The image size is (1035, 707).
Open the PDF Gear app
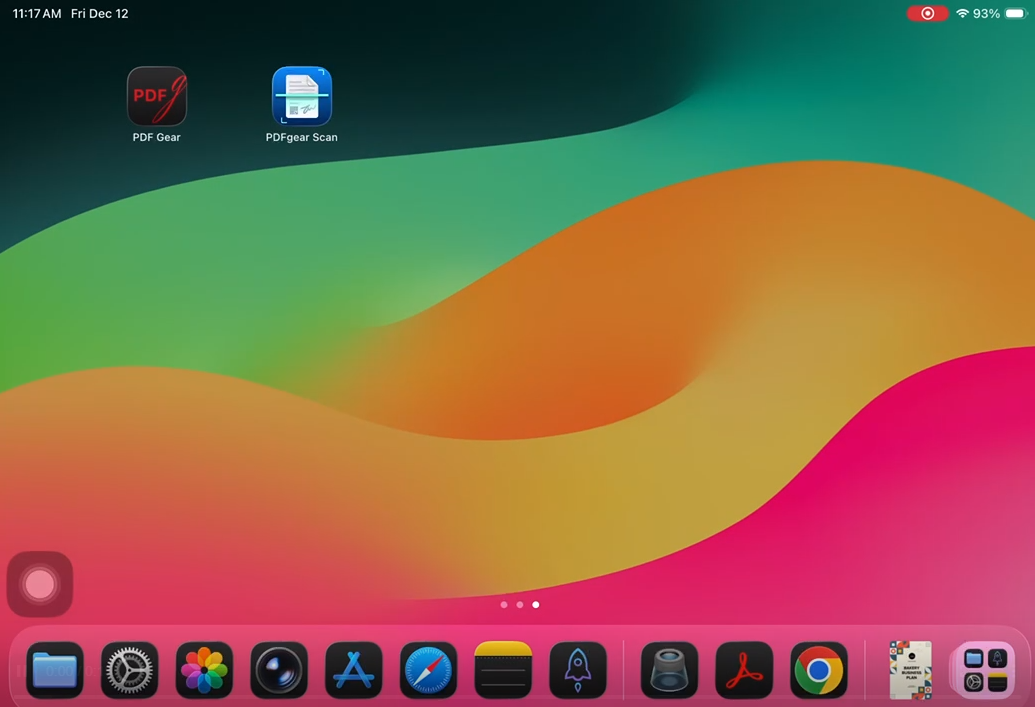[x=157, y=96]
